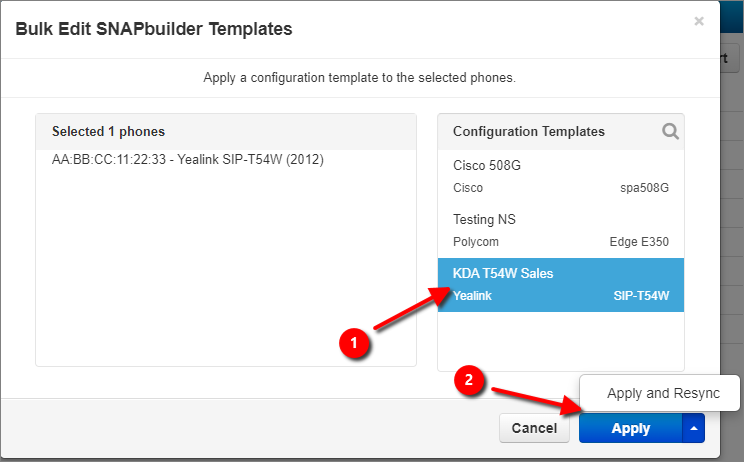Click the Configuration Templates panel header

point(529,131)
